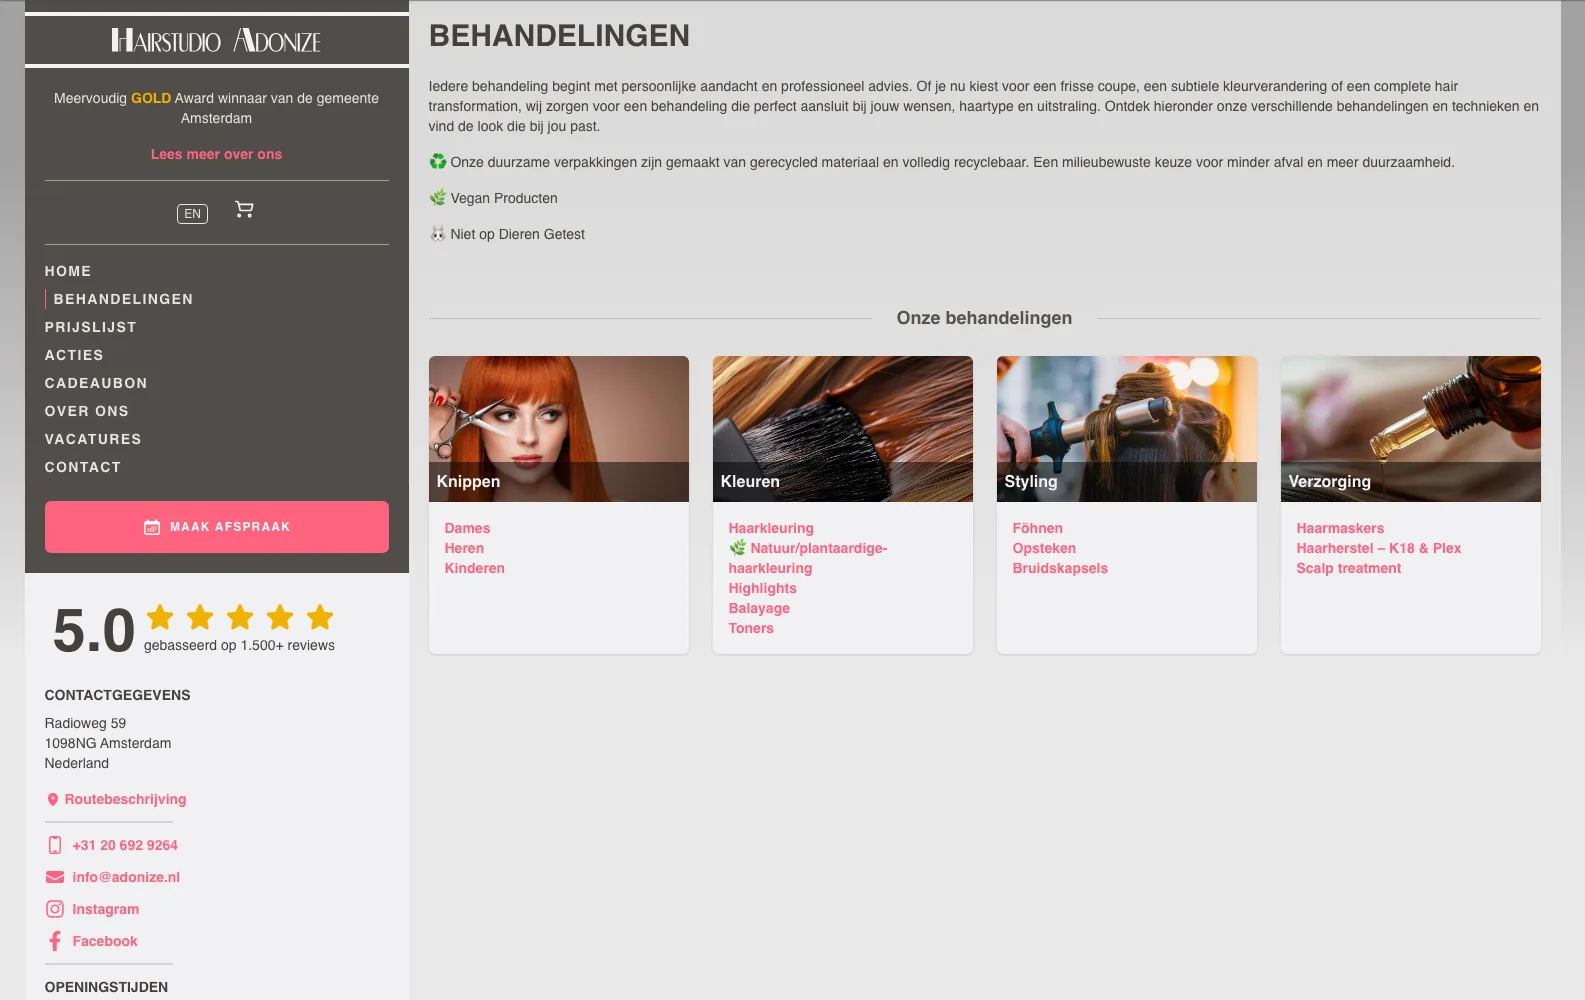
Task: Click 'gebasseerd op 1.500+ reviews' text
Action: [239, 645]
